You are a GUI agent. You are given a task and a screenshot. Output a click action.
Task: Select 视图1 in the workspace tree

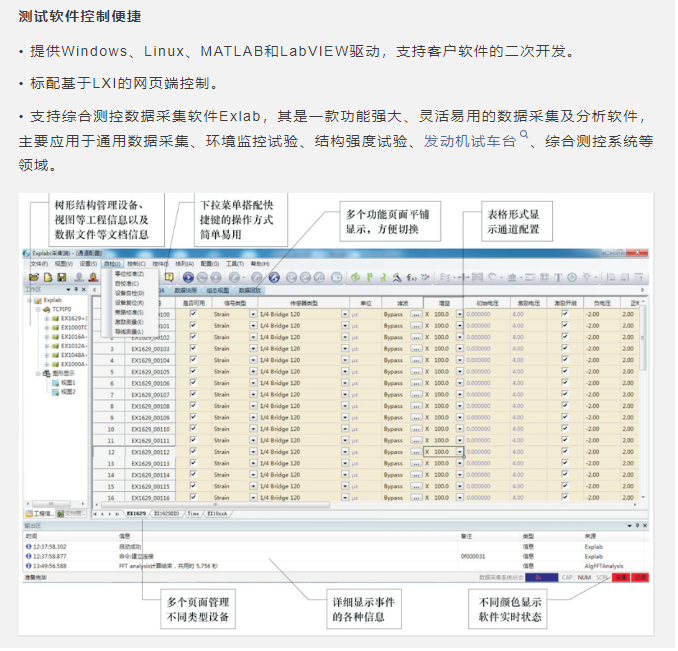[x=68, y=382]
